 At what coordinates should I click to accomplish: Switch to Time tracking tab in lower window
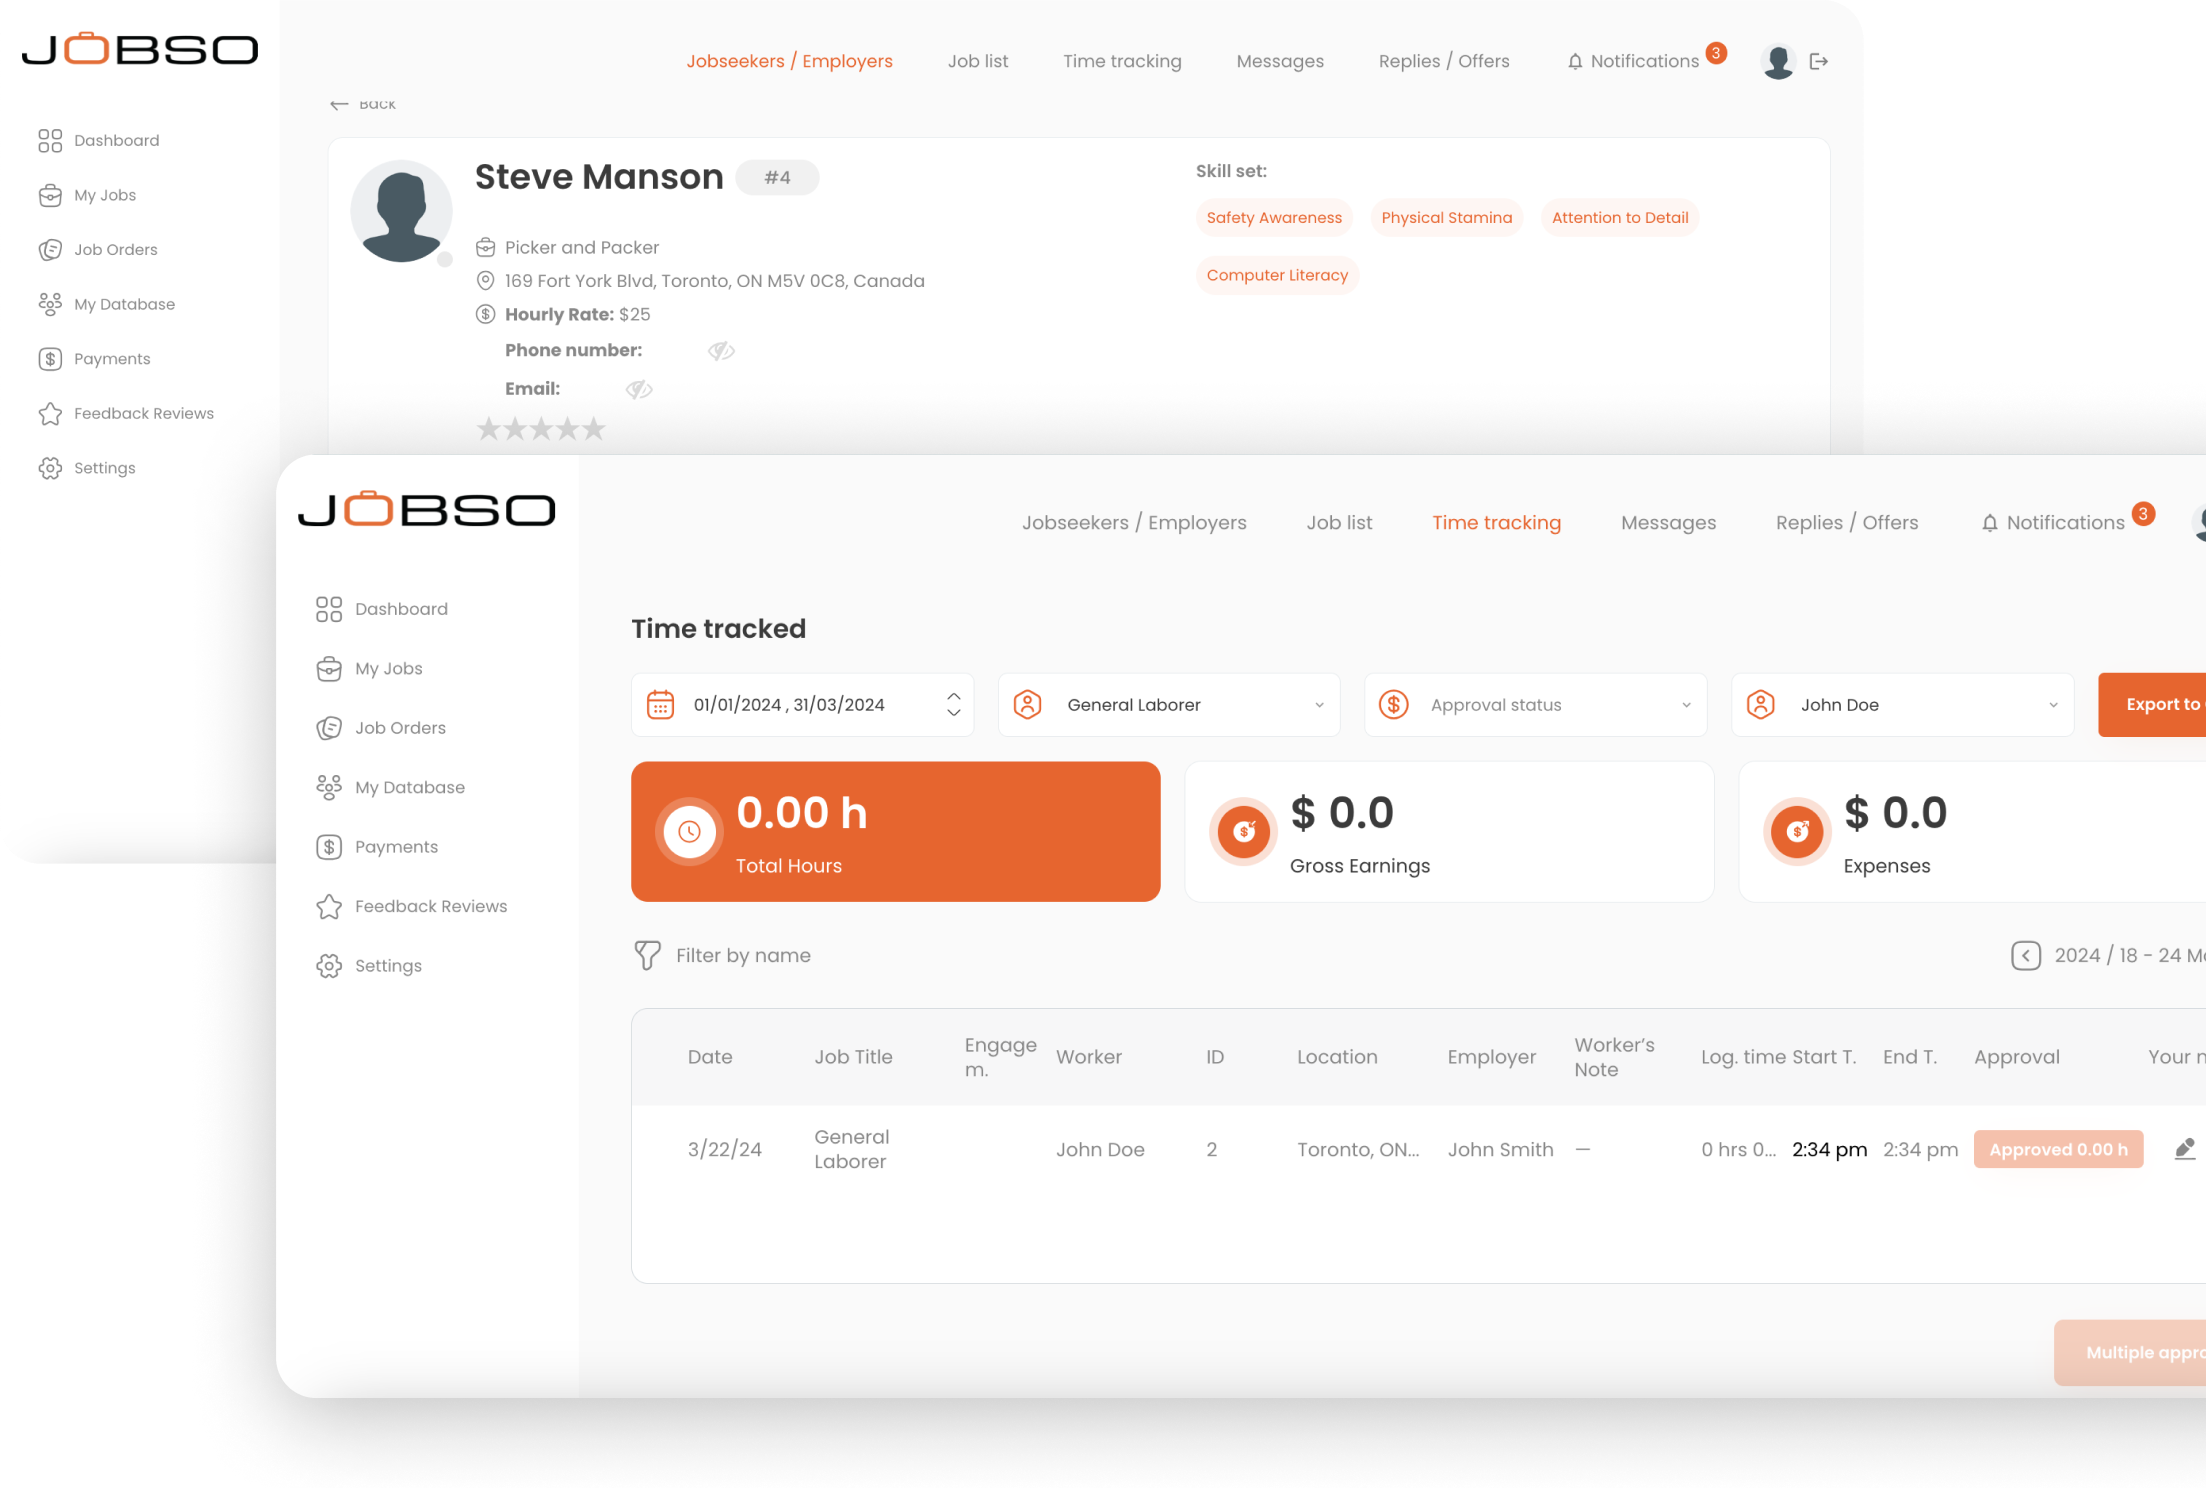click(1495, 523)
